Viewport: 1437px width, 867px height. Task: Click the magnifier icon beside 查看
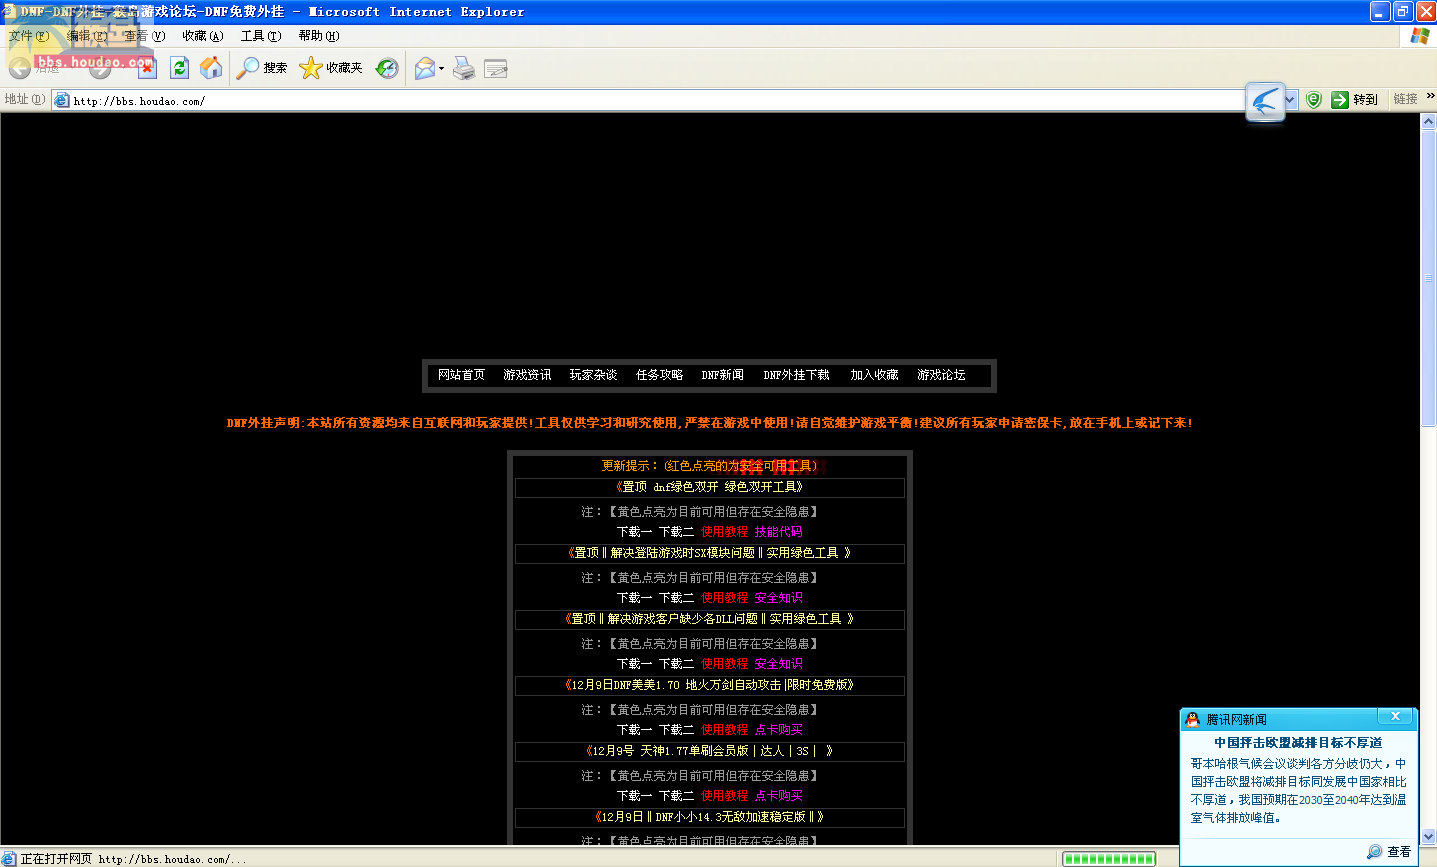click(x=1375, y=851)
